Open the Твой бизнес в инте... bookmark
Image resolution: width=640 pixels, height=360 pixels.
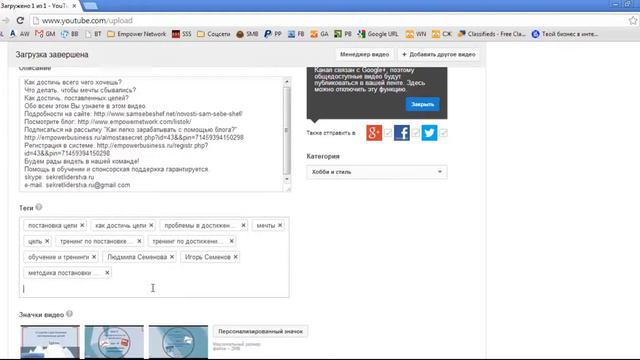[x=565, y=34]
